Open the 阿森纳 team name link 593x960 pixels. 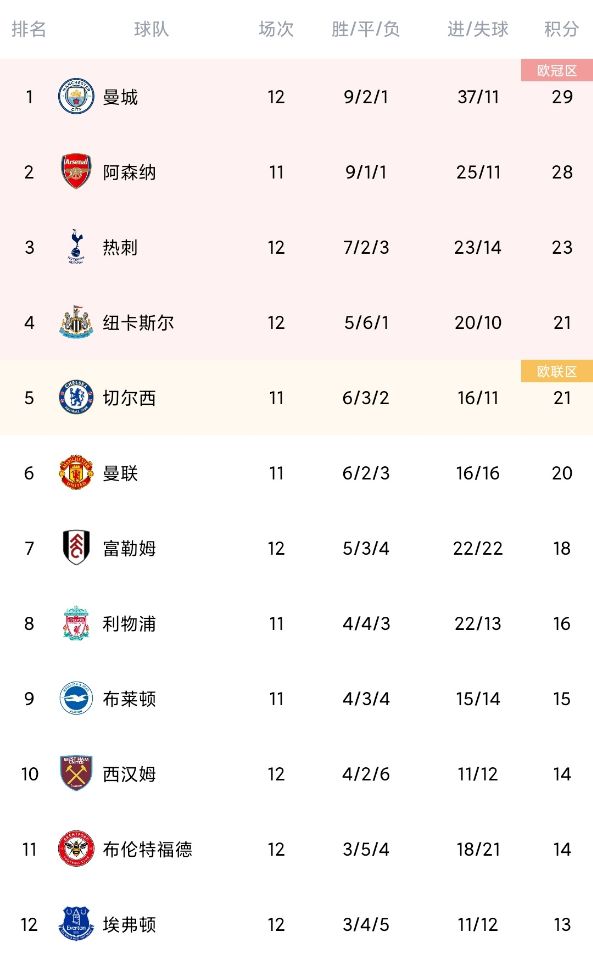129,172
